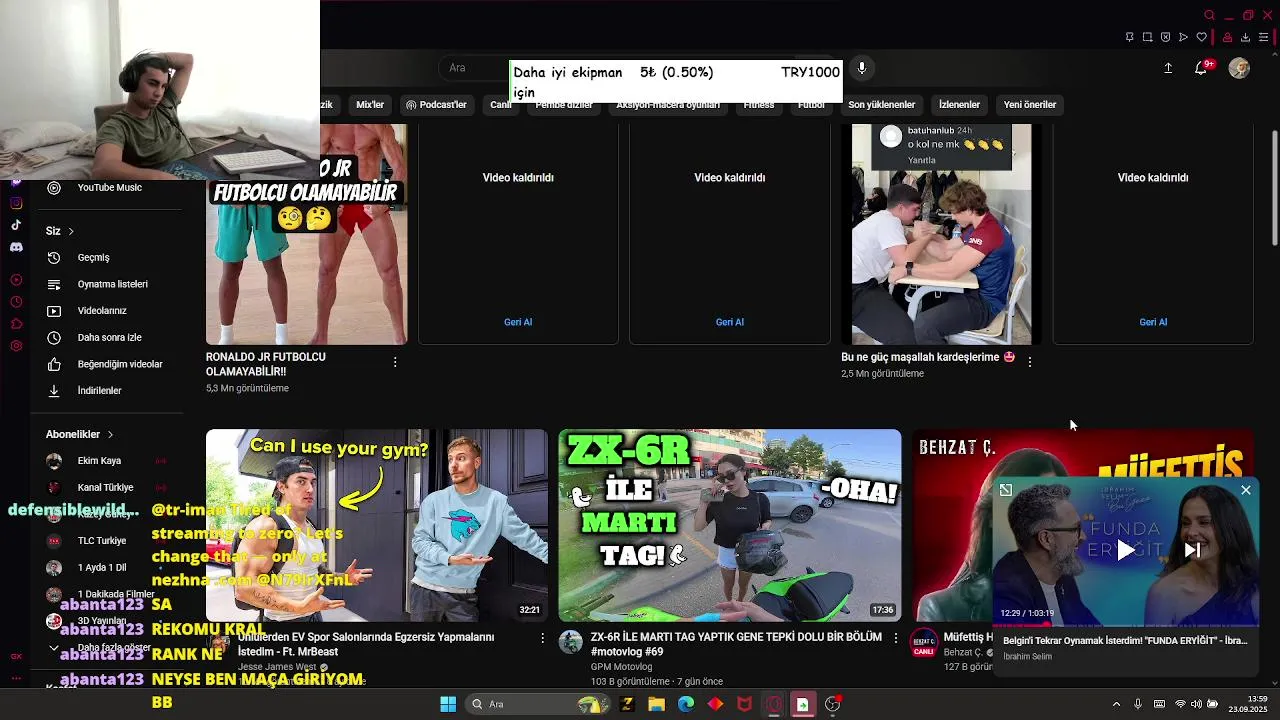Open YouTube notifications bell
The width and height of the screenshot is (1280, 720).
[x=1201, y=68]
